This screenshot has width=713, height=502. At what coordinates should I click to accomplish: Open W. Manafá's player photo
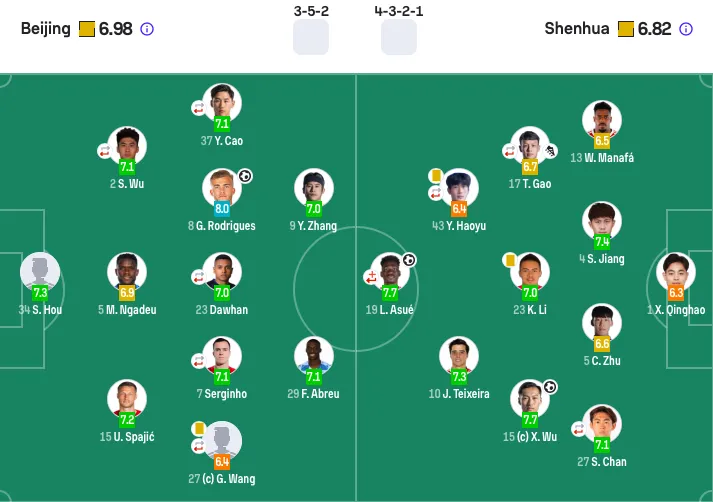(602, 120)
